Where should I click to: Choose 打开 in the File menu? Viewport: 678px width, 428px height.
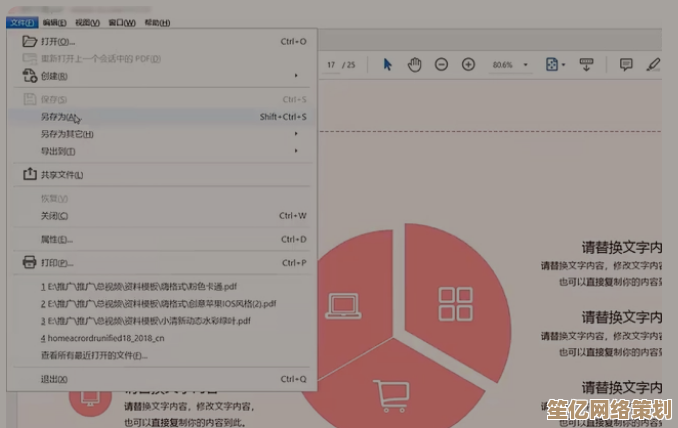(57, 42)
